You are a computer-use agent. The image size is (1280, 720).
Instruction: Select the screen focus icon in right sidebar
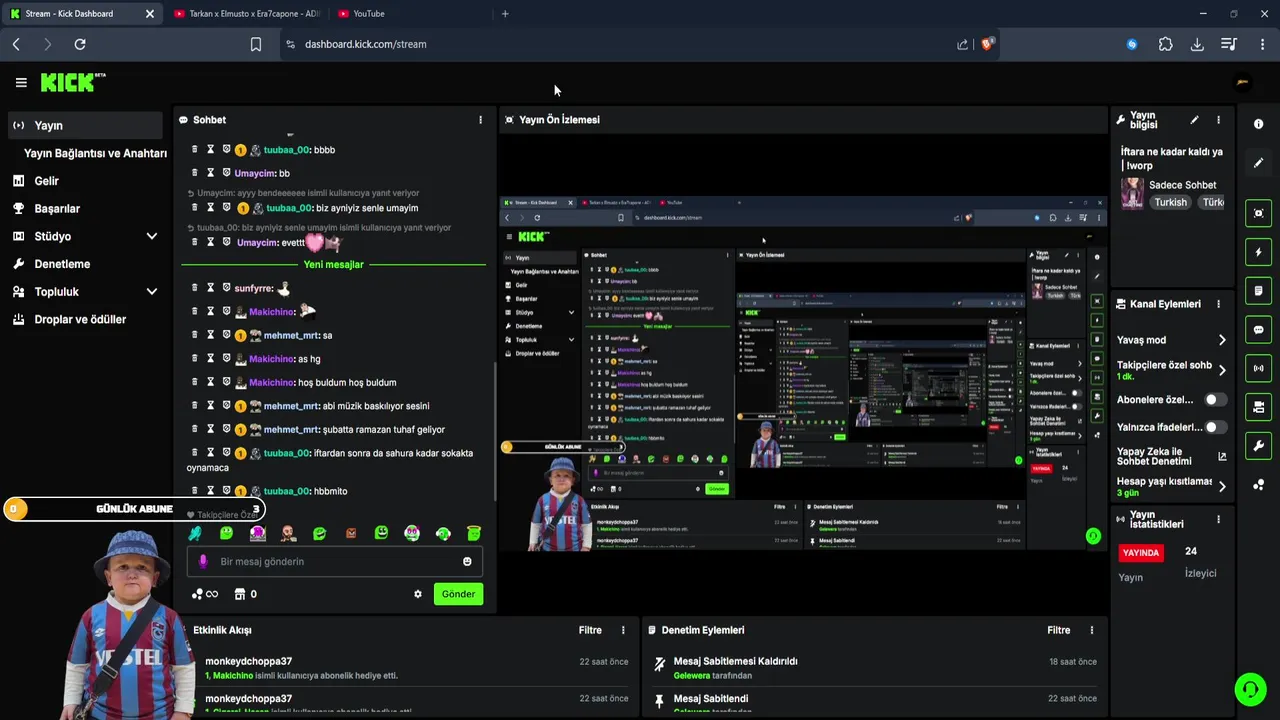[1258, 213]
